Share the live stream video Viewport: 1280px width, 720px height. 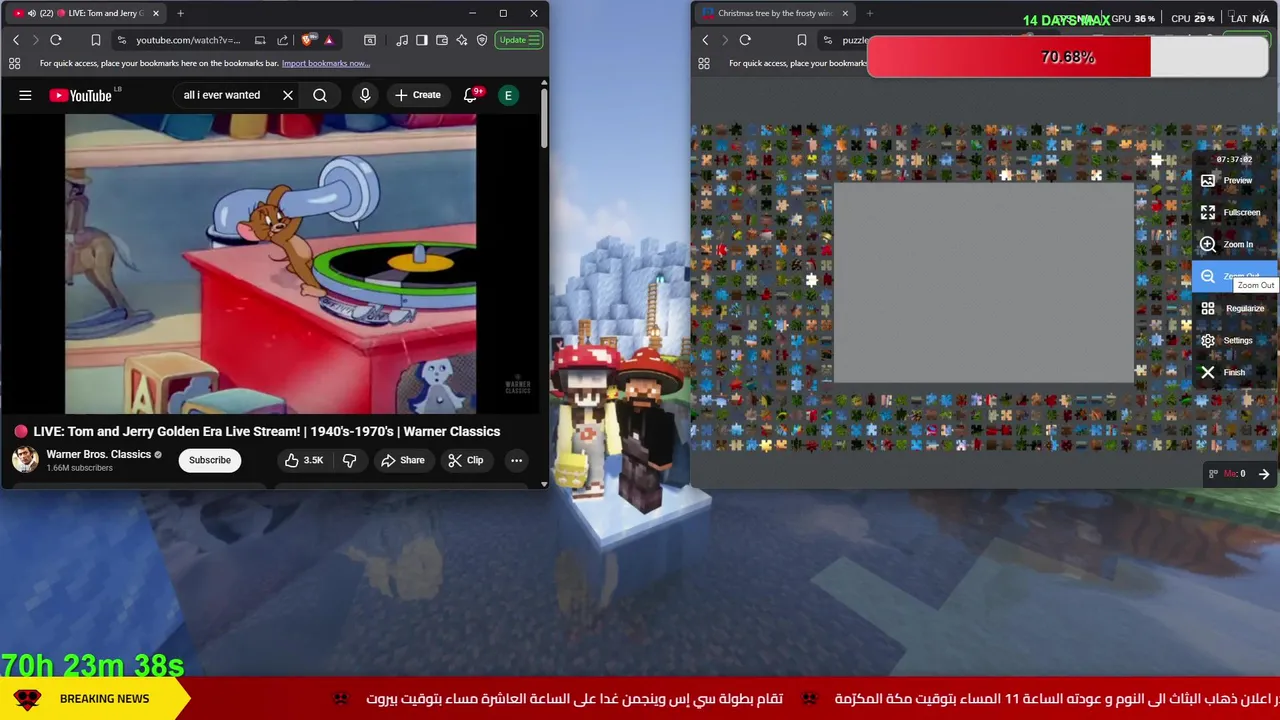pyautogui.click(x=402, y=460)
